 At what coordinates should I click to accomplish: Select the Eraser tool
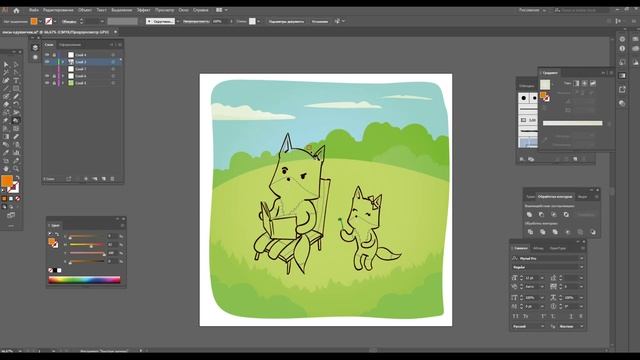[x=6, y=104]
